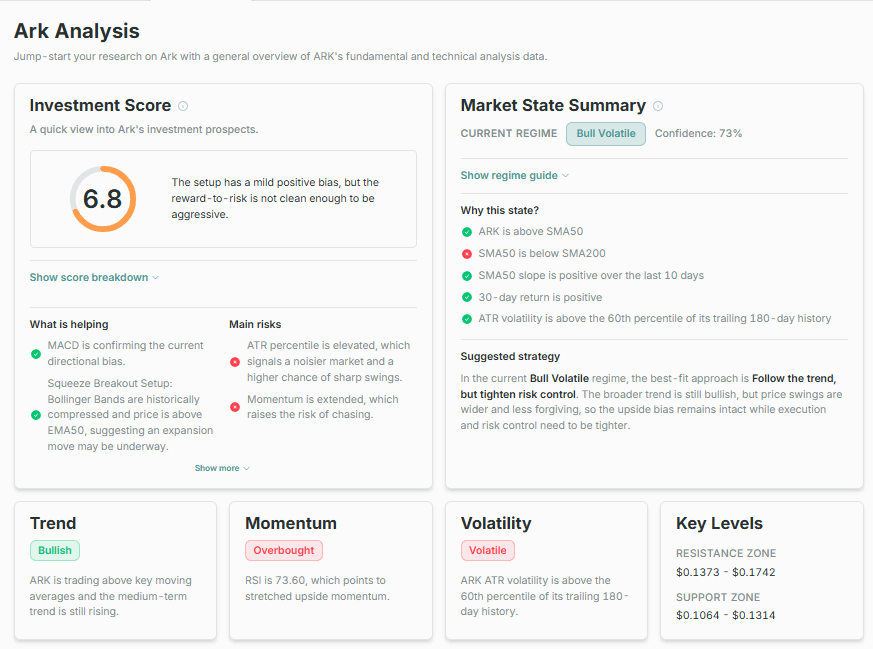
Task: Click red cross icon beside SMA50 is below SMA200
Action: [467, 254]
